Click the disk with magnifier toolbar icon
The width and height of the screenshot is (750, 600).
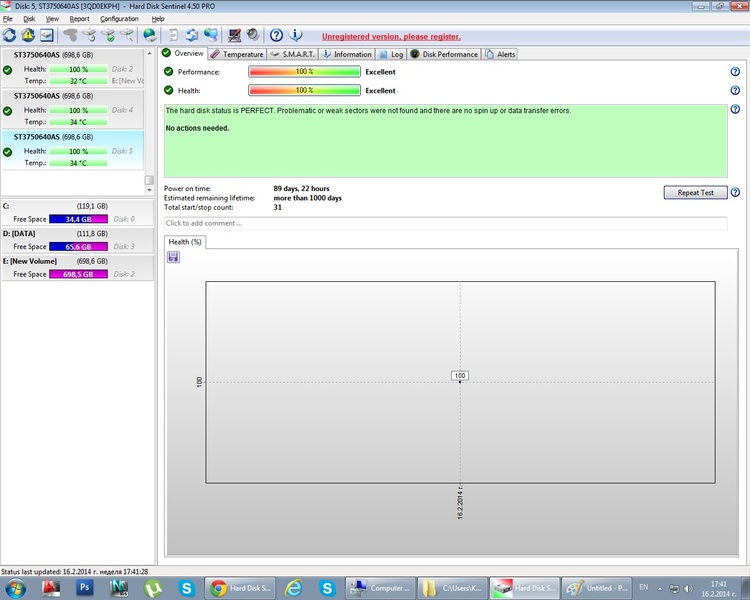tap(126, 35)
